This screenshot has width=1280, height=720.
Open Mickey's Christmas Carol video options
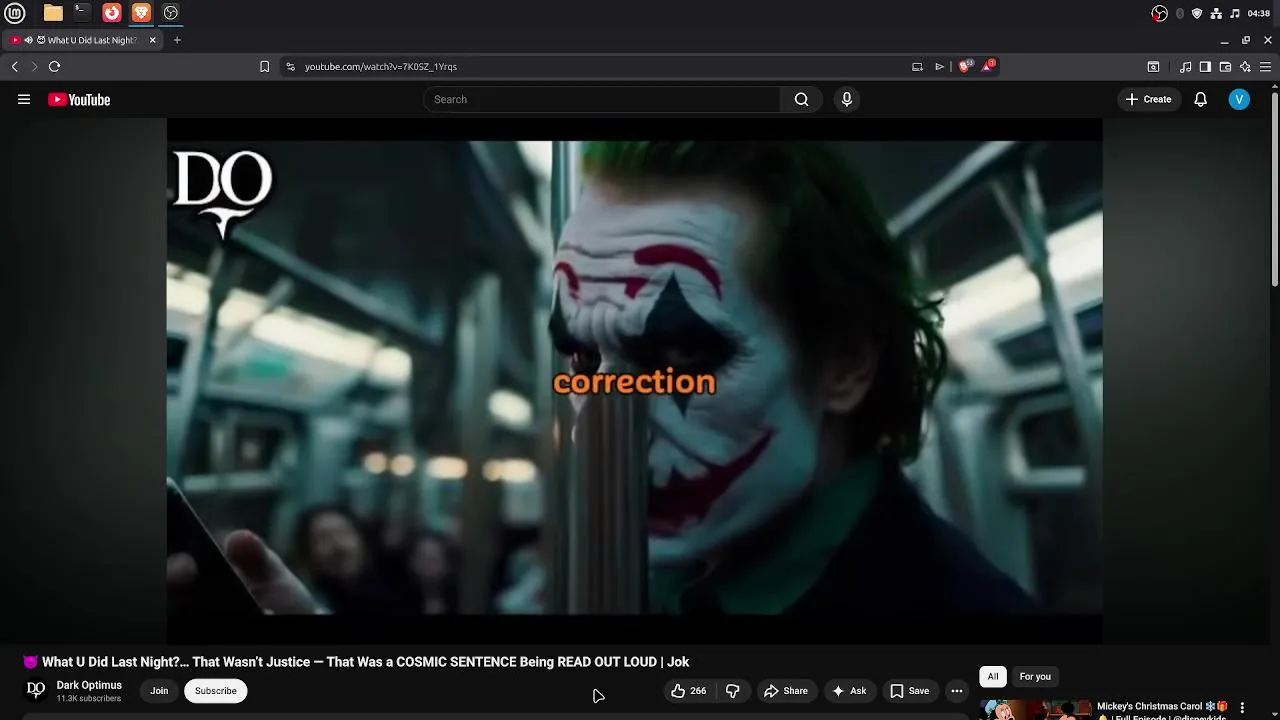click(1242, 707)
